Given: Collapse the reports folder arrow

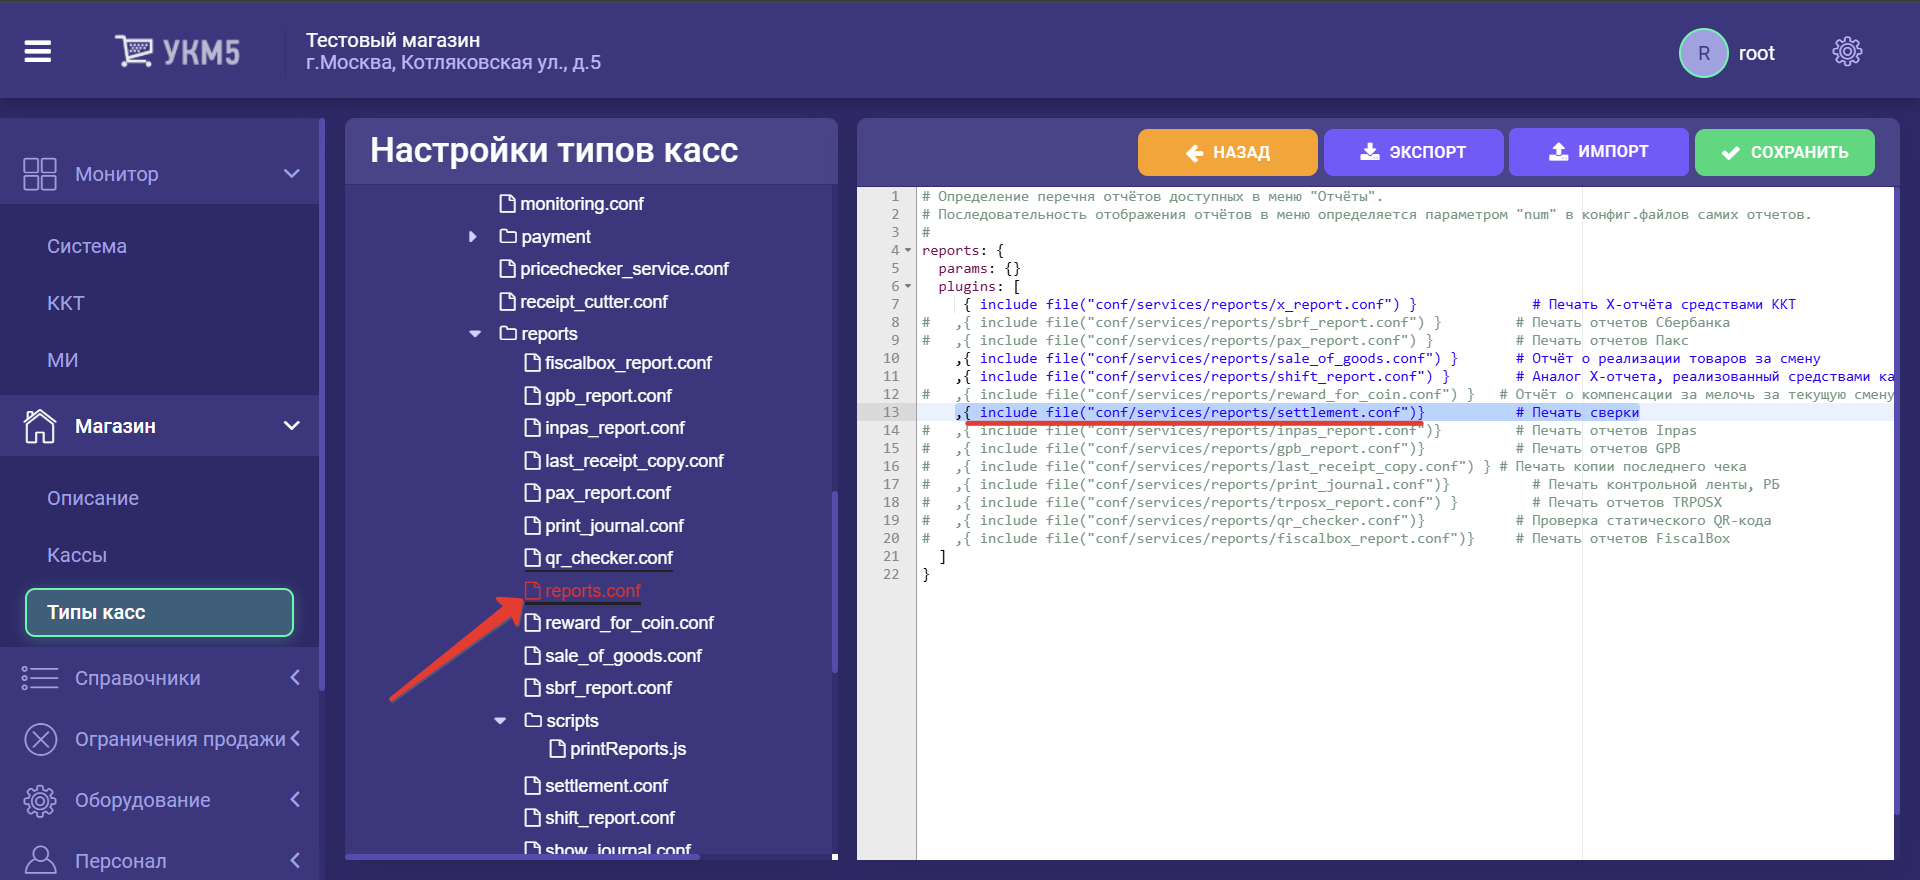Looking at the screenshot, I should pos(475,334).
